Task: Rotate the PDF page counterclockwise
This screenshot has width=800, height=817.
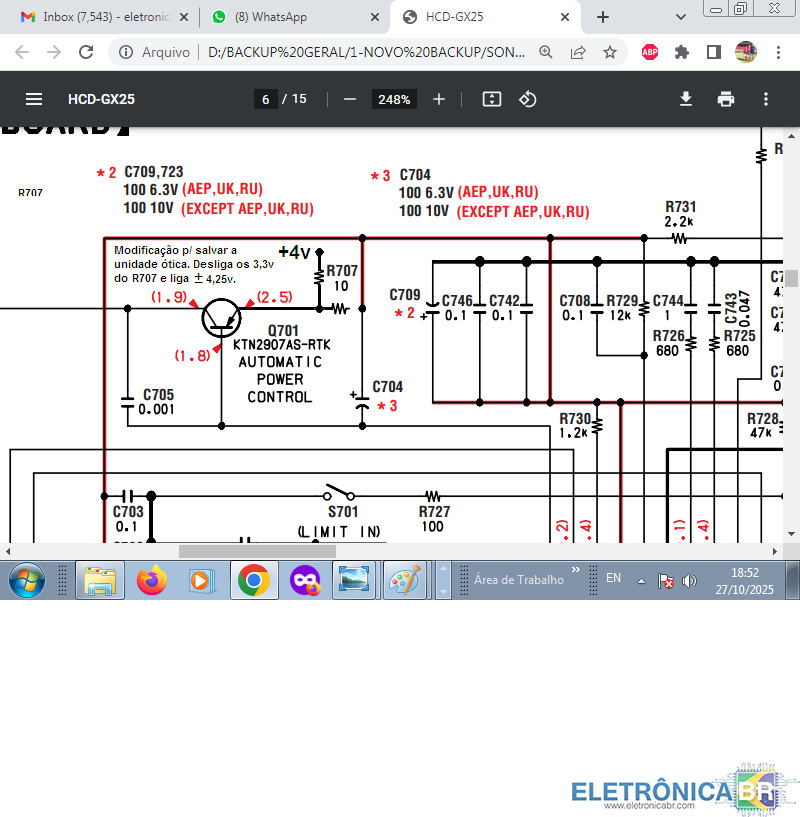Action: pos(528,99)
